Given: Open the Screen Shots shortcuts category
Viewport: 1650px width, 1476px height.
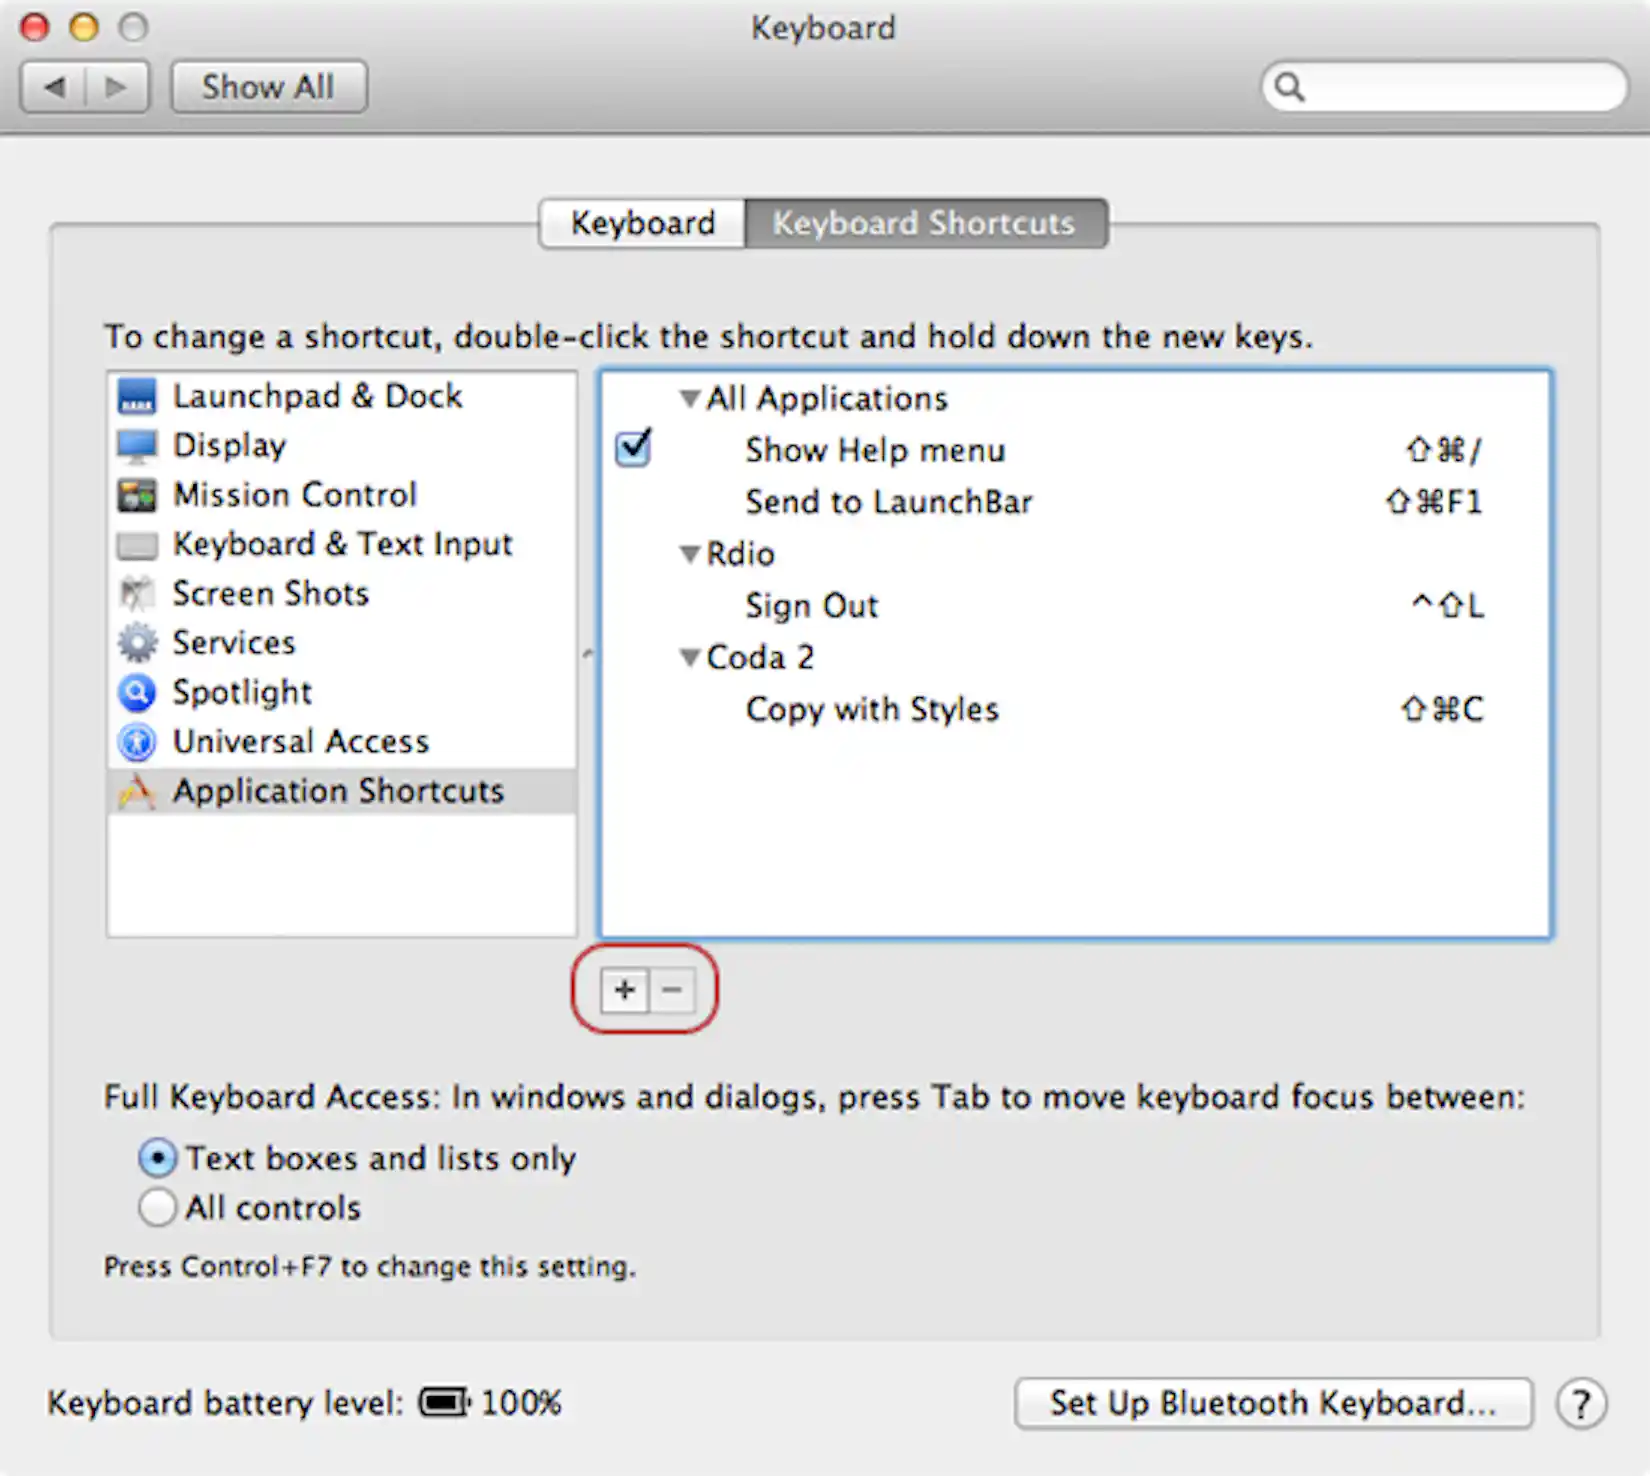Looking at the screenshot, I should point(137,593).
